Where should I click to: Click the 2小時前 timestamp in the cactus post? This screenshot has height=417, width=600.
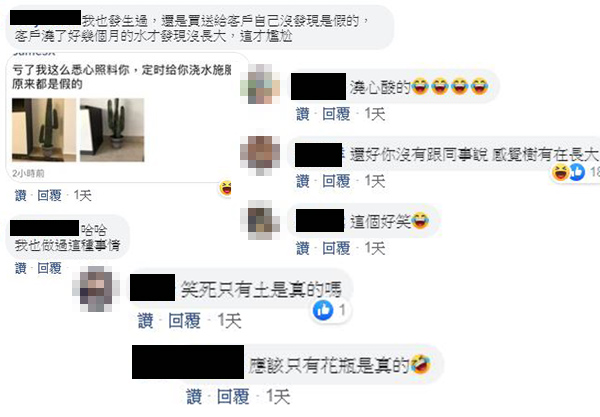28,173
